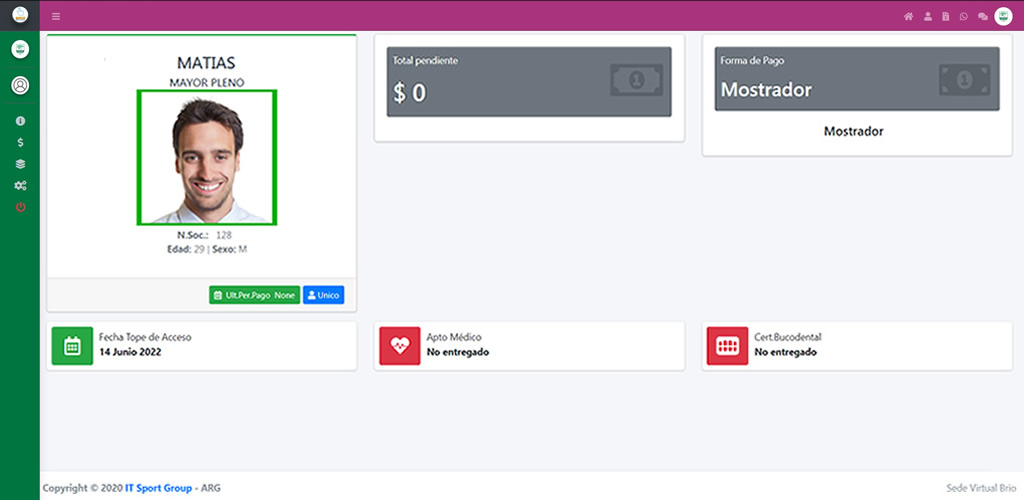Click the club crest in green sidebar
The image size is (1024, 500).
tap(20, 49)
